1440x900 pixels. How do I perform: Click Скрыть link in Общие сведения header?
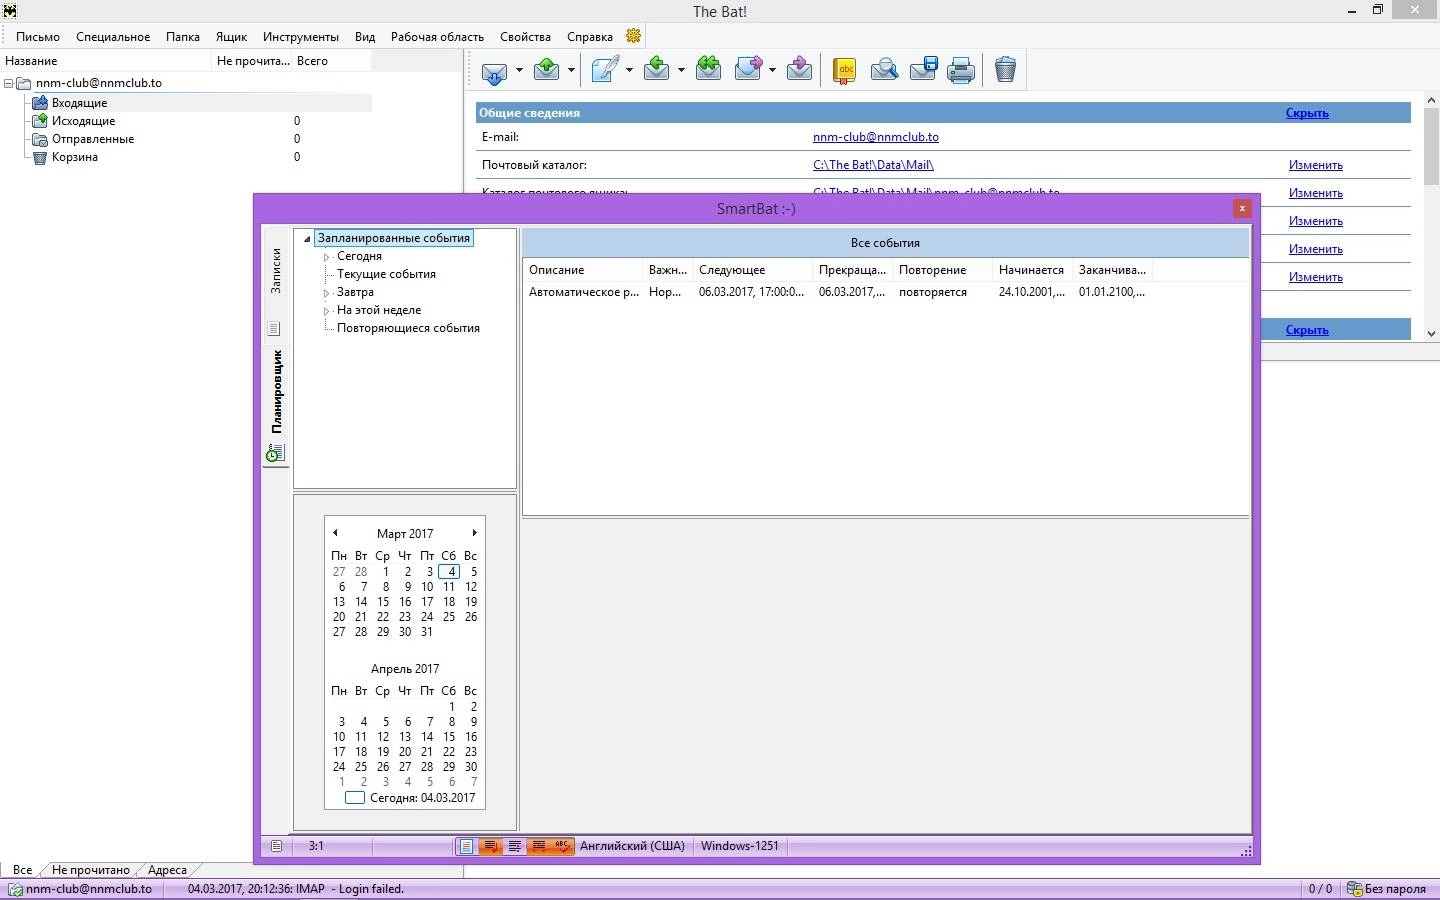[x=1307, y=113]
